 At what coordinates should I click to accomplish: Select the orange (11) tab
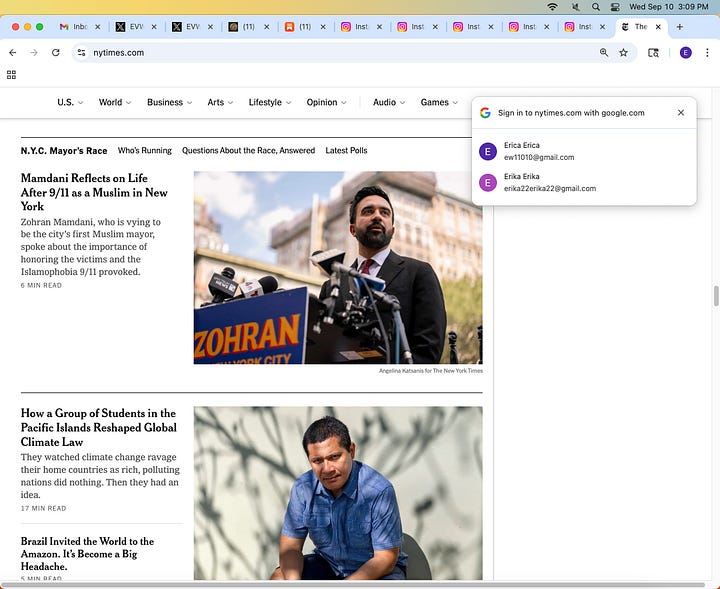point(305,27)
